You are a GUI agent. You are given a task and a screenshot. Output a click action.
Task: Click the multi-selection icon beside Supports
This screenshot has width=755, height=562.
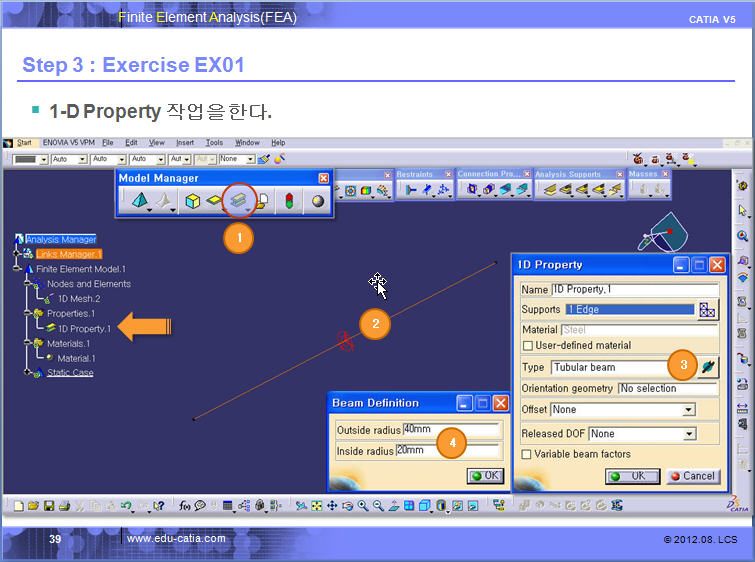[x=708, y=310]
